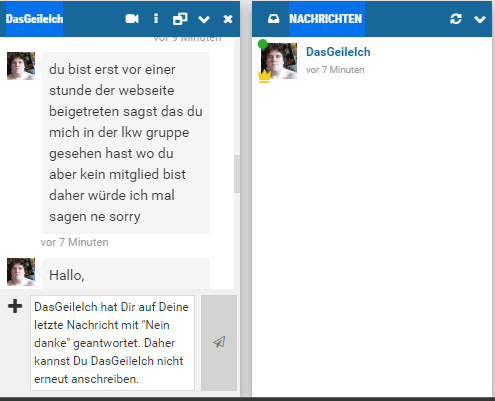Collapse the DasGeilelch chat panel
This screenshot has width=495, height=401.
click(204, 20)
